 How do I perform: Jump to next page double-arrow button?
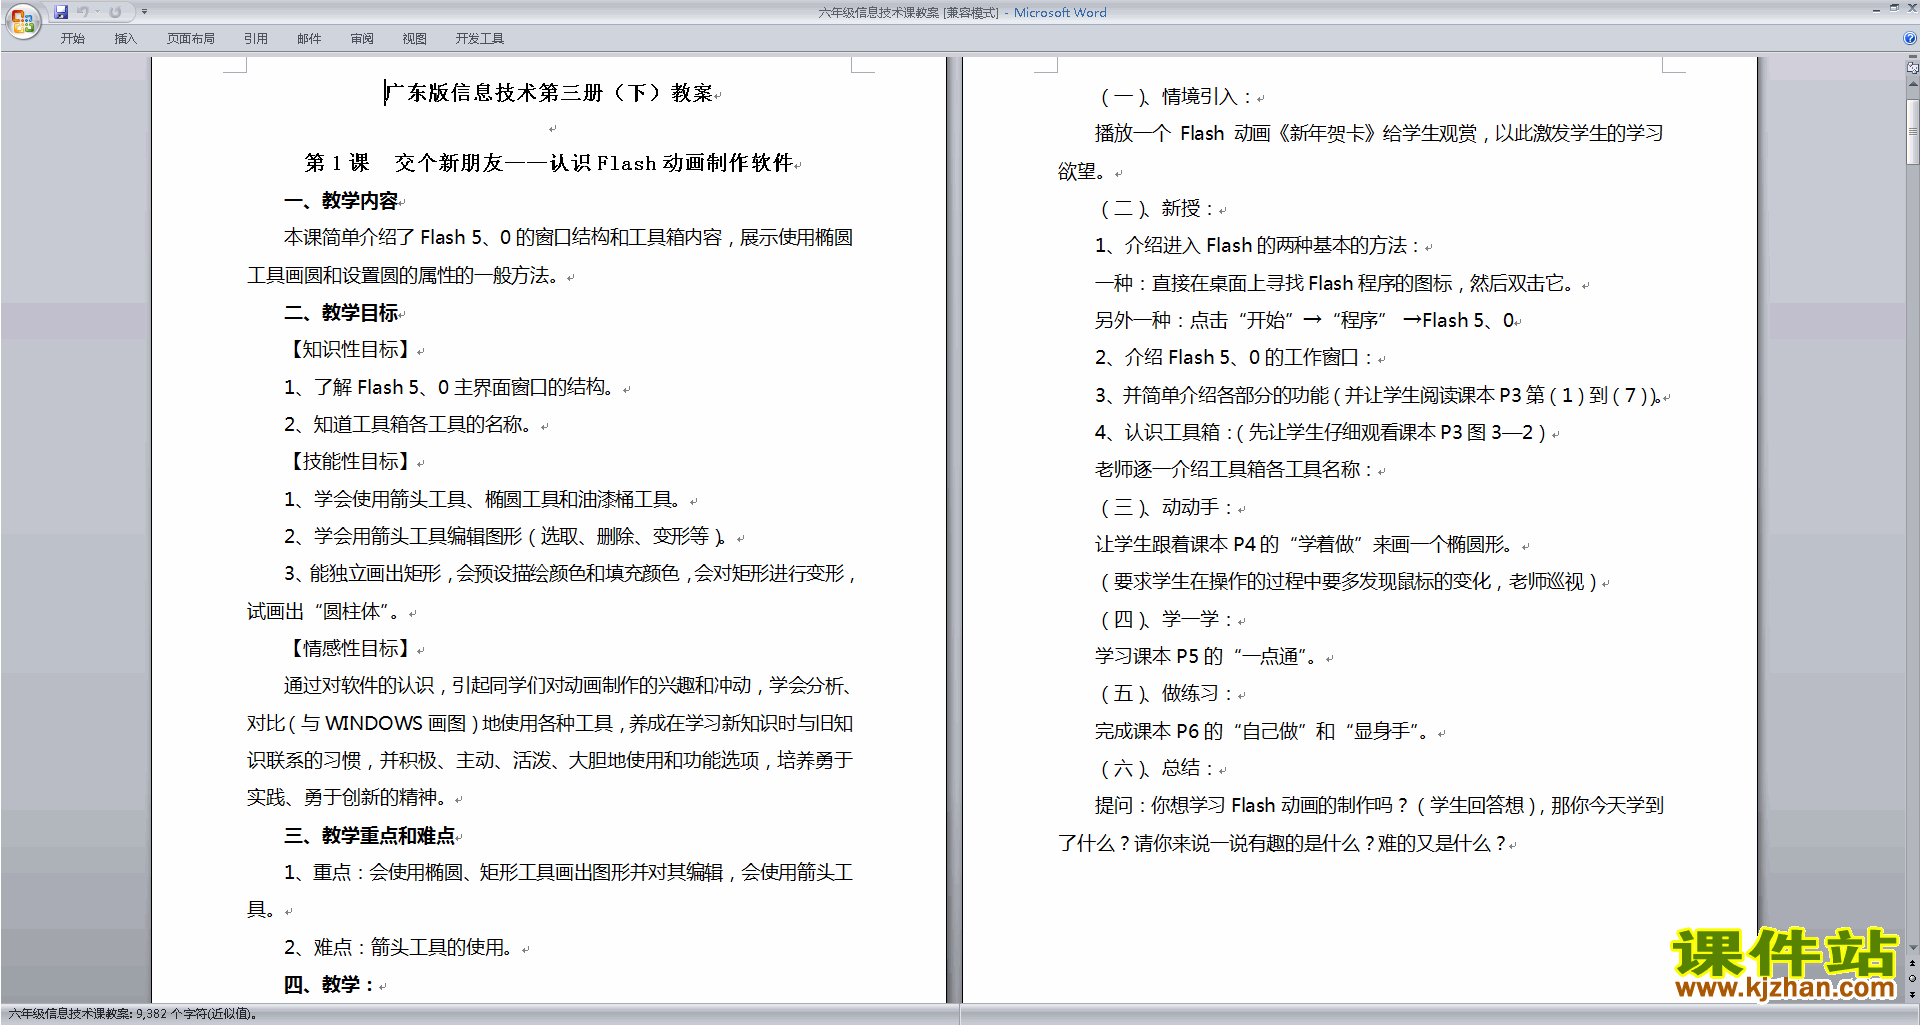click(x=1912, y=995)
